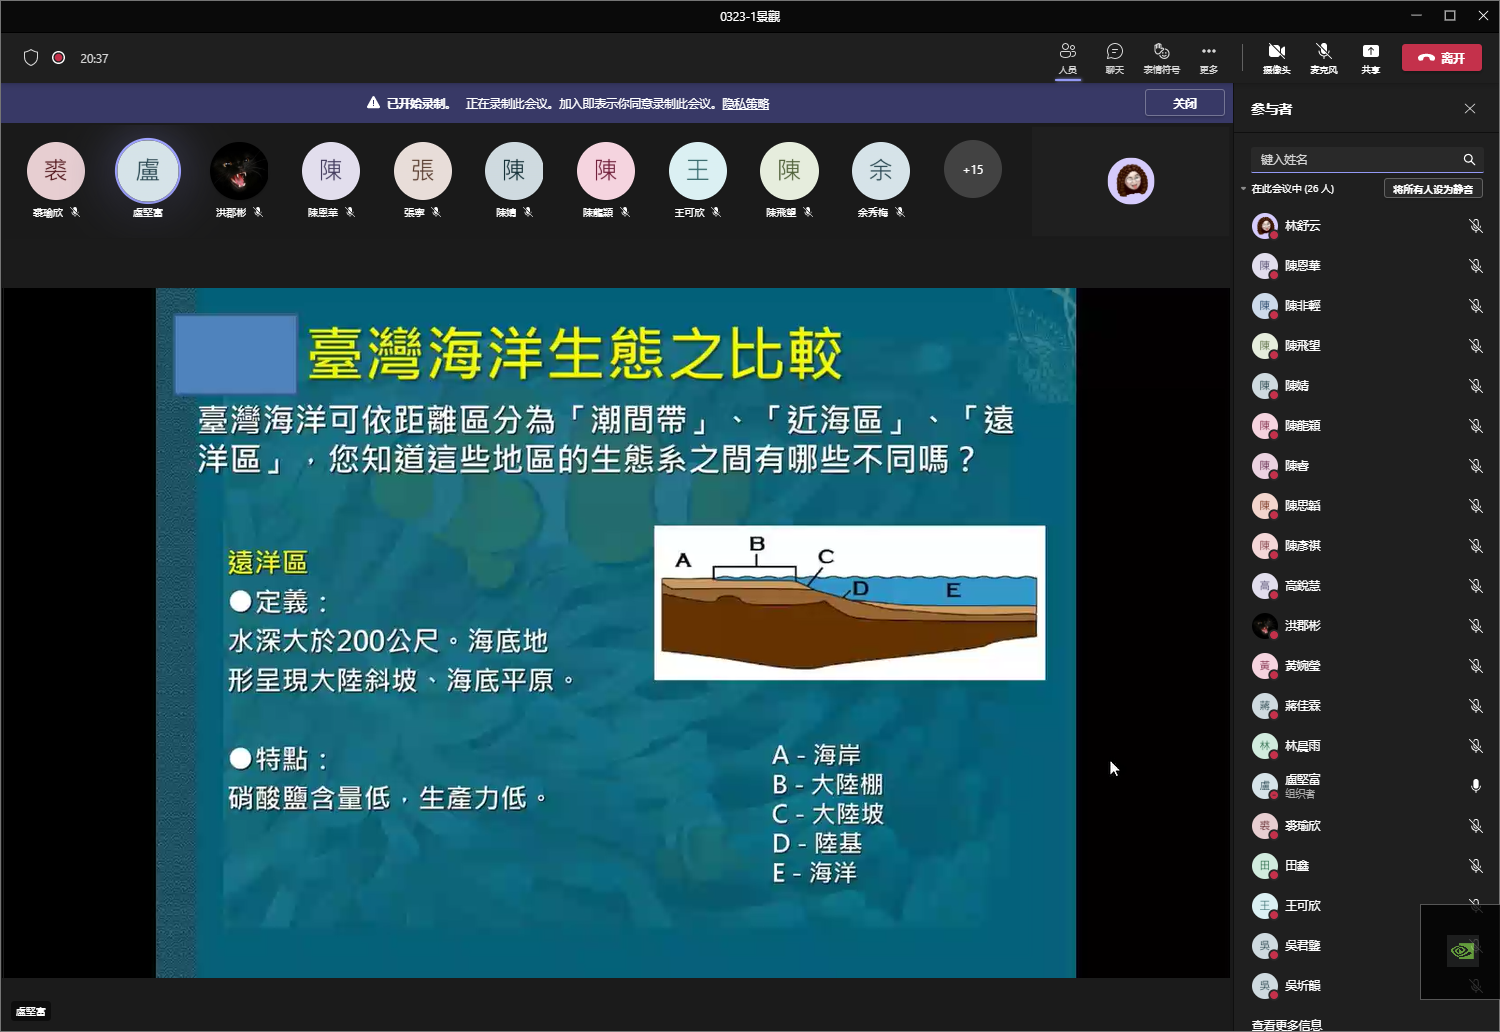Click the 人员 people icon
1500x1032 pixels.
click(x=1068, y=57)
